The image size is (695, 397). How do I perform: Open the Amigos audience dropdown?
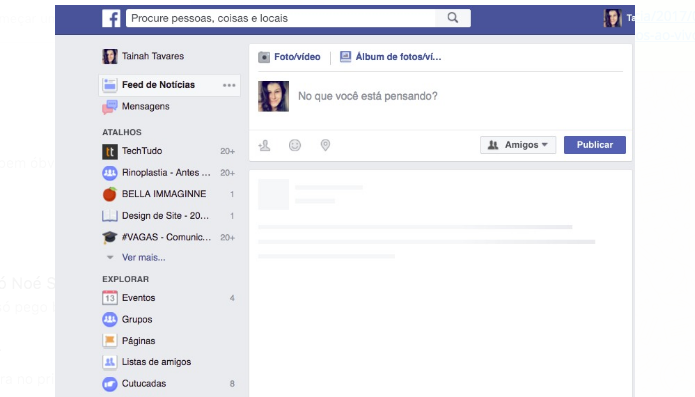pyautogui.click(x=518, y=145)
